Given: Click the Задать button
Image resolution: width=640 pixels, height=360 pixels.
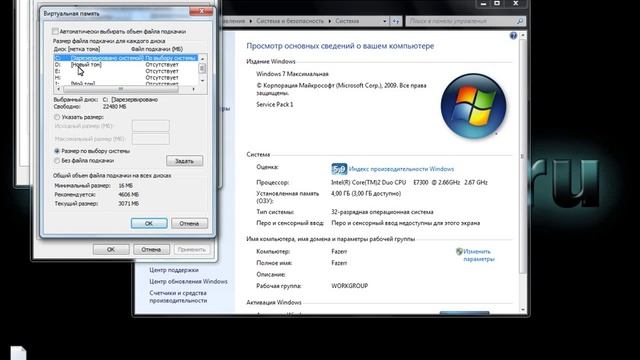Looking at the screenshot, I should pyautogui.click(x=184, y=161).
